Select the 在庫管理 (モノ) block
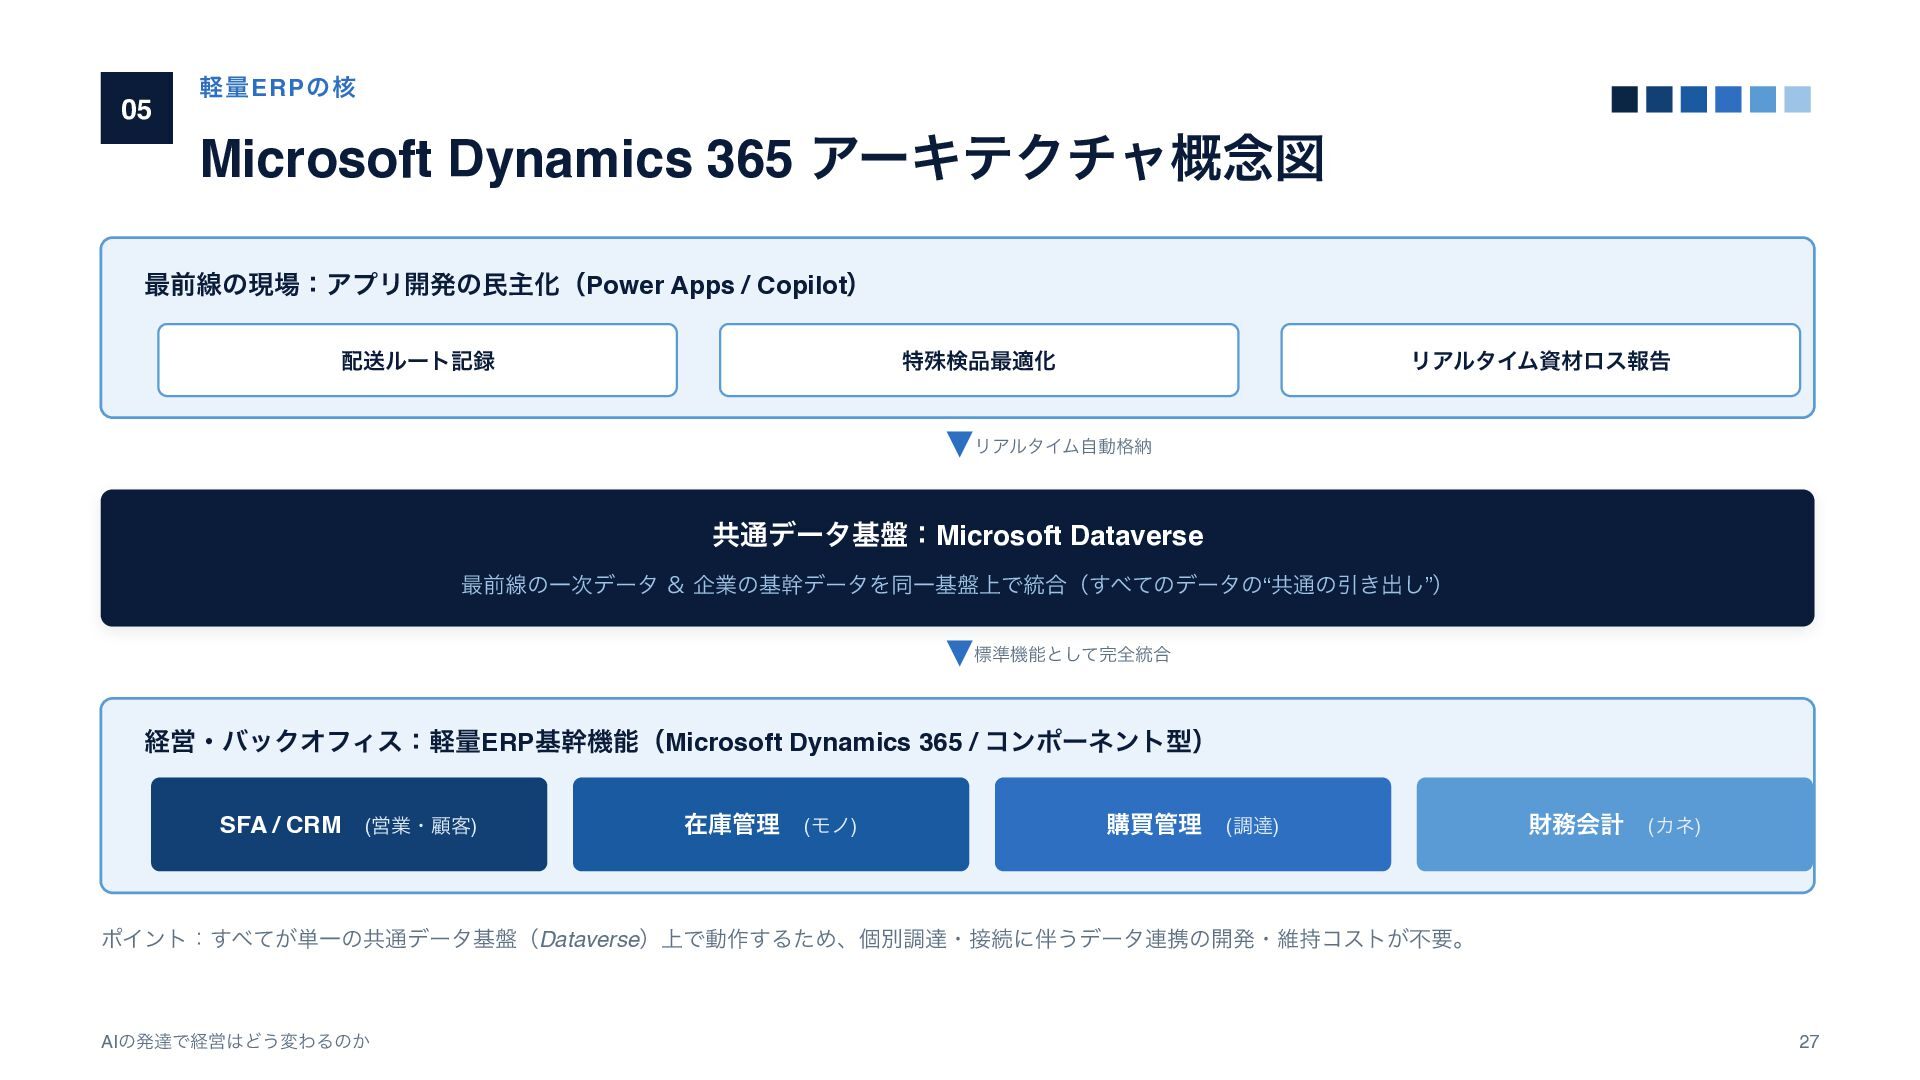The height and width of the screenshot is (1080, 1920). tap(771, 824)
